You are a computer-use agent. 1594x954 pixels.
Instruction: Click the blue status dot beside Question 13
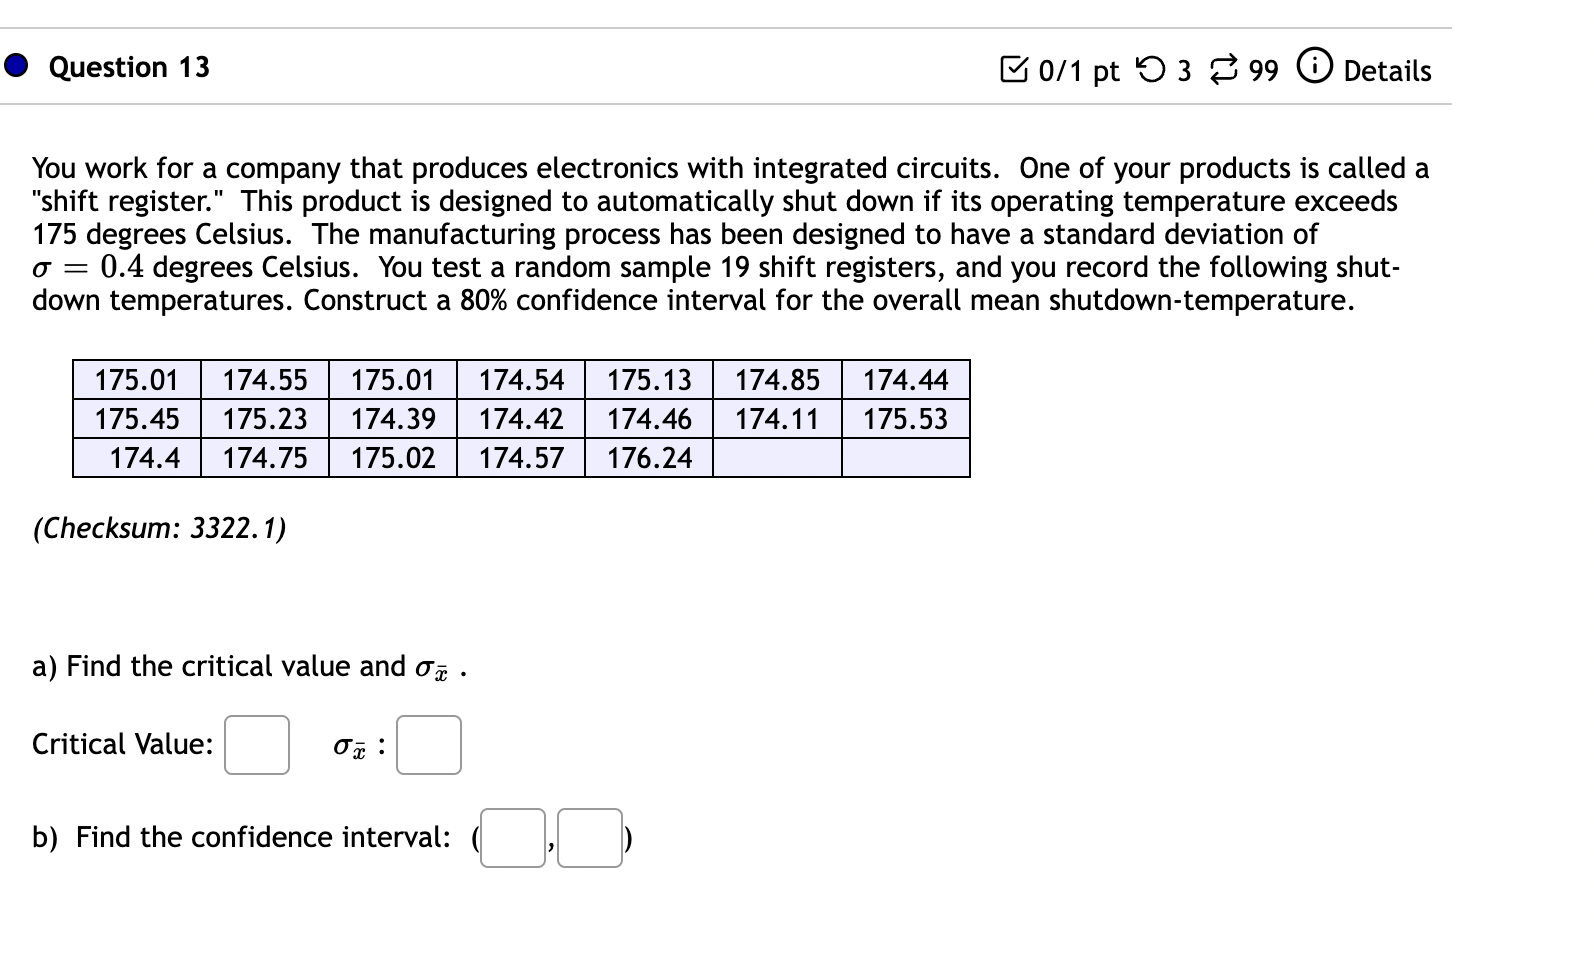pos(14,66)
